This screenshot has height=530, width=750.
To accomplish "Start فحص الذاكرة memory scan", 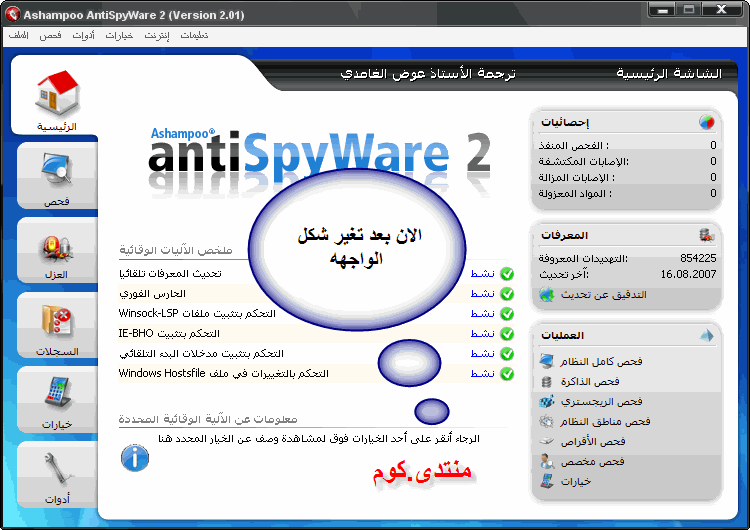I will pyautogui.click(x=590, y=382).
